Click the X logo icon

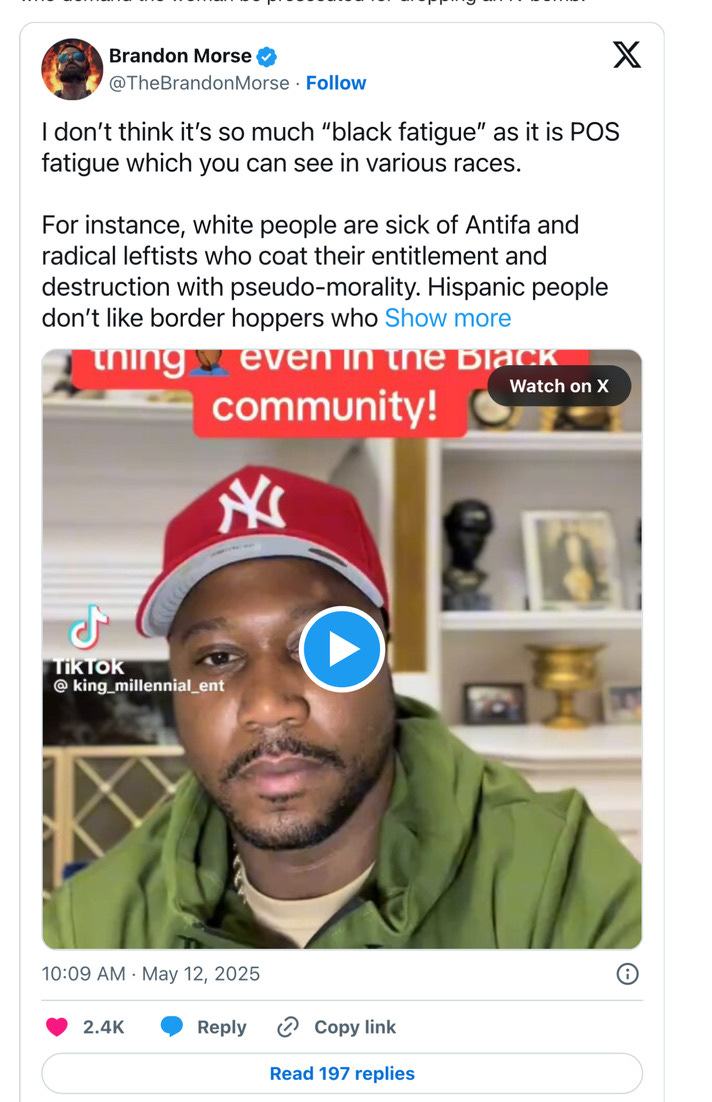626,55
